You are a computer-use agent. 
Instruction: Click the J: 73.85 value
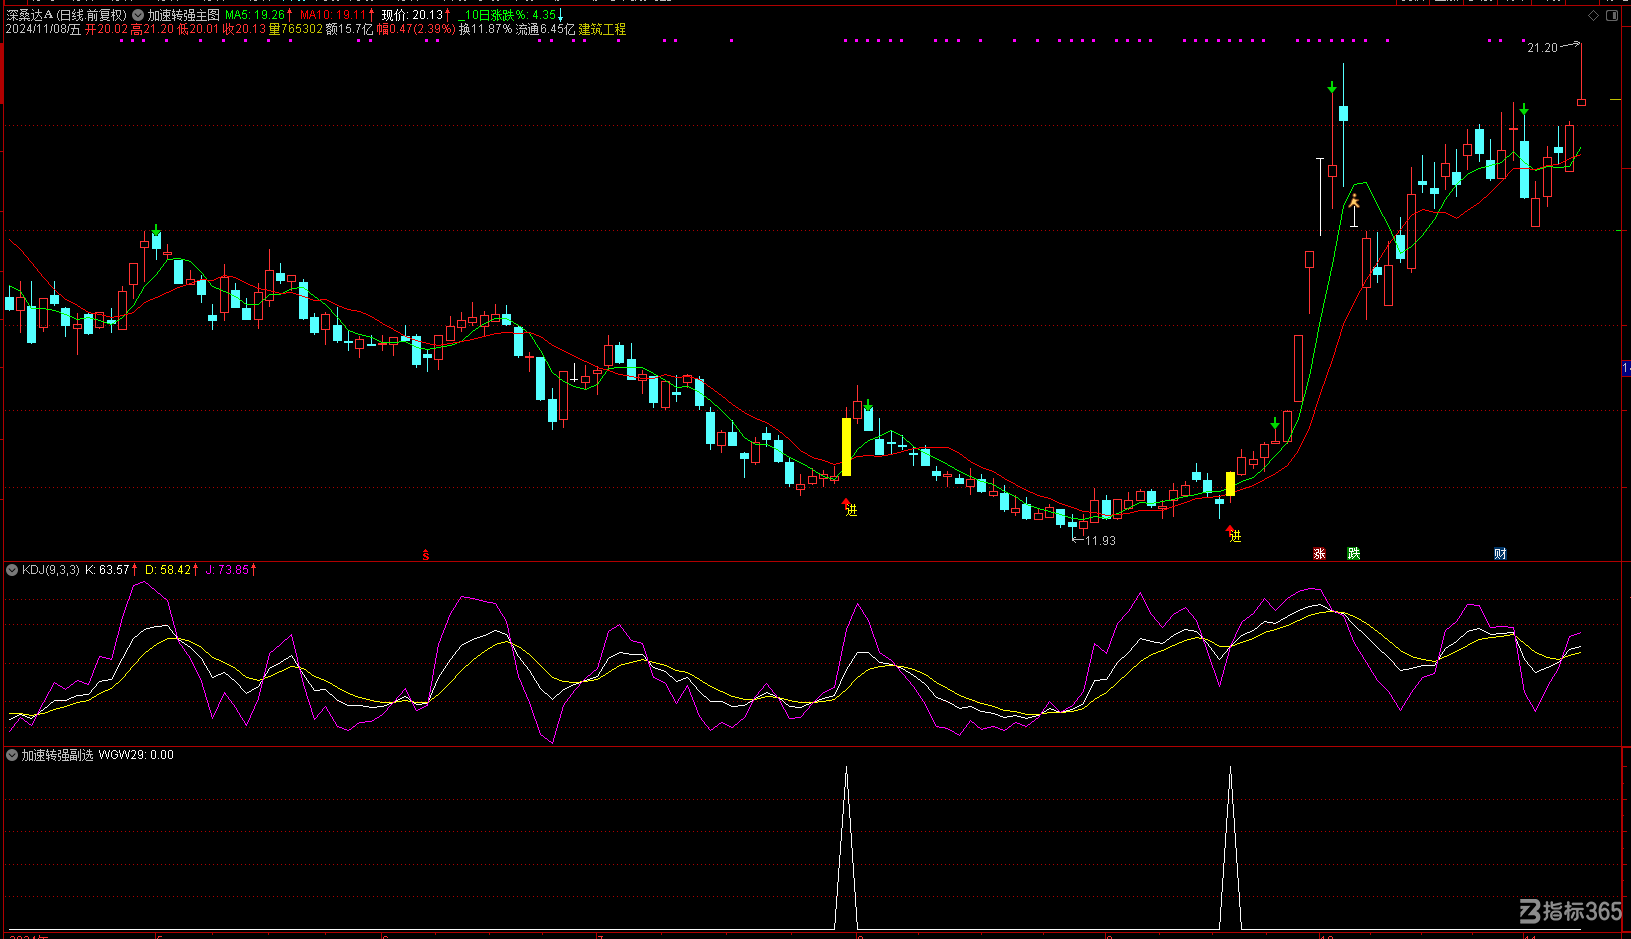227,570
